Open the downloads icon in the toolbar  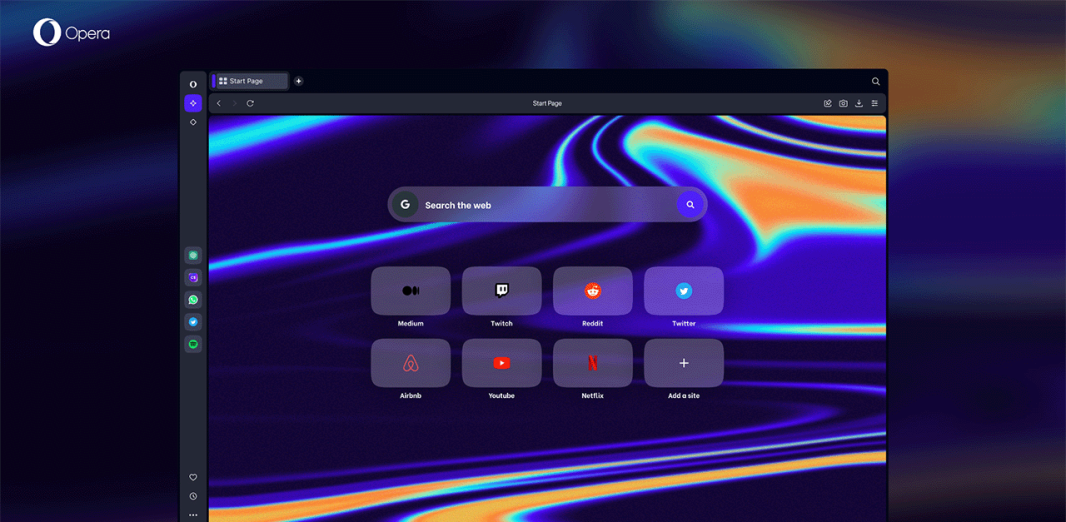click(x=859, y=103)
